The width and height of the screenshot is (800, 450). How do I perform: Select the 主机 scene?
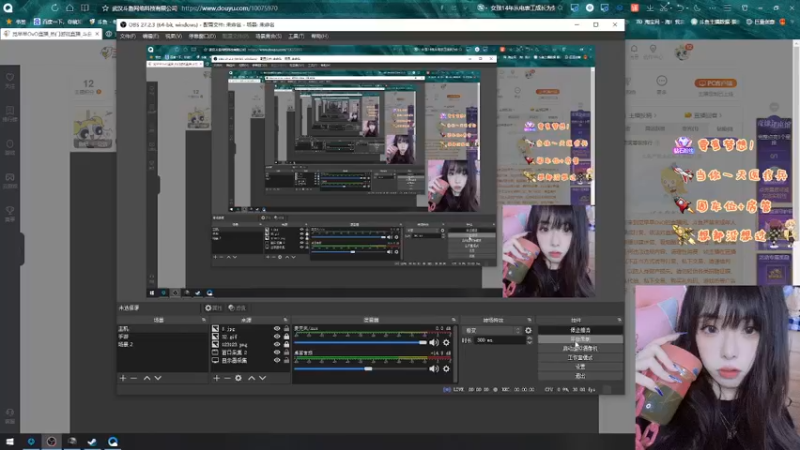coord(162,329)
